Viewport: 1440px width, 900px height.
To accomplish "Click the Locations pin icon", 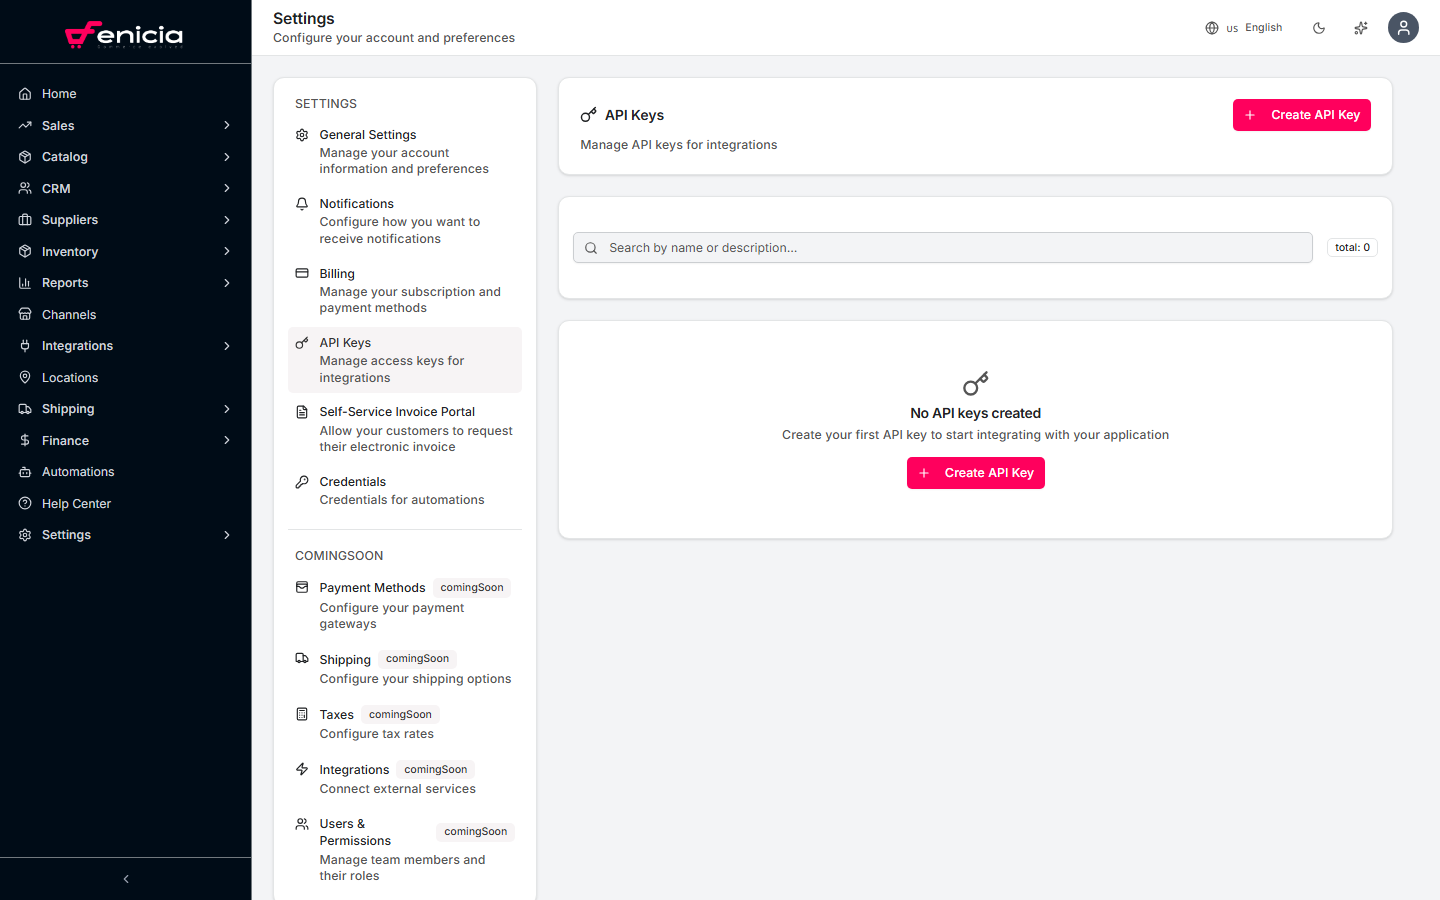I will [24, 377].
